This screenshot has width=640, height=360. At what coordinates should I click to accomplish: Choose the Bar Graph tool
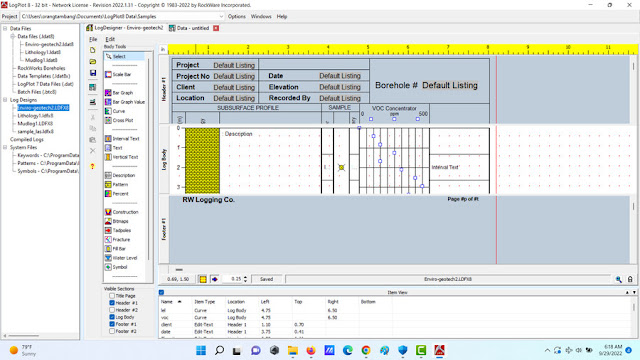click(119, 93)
